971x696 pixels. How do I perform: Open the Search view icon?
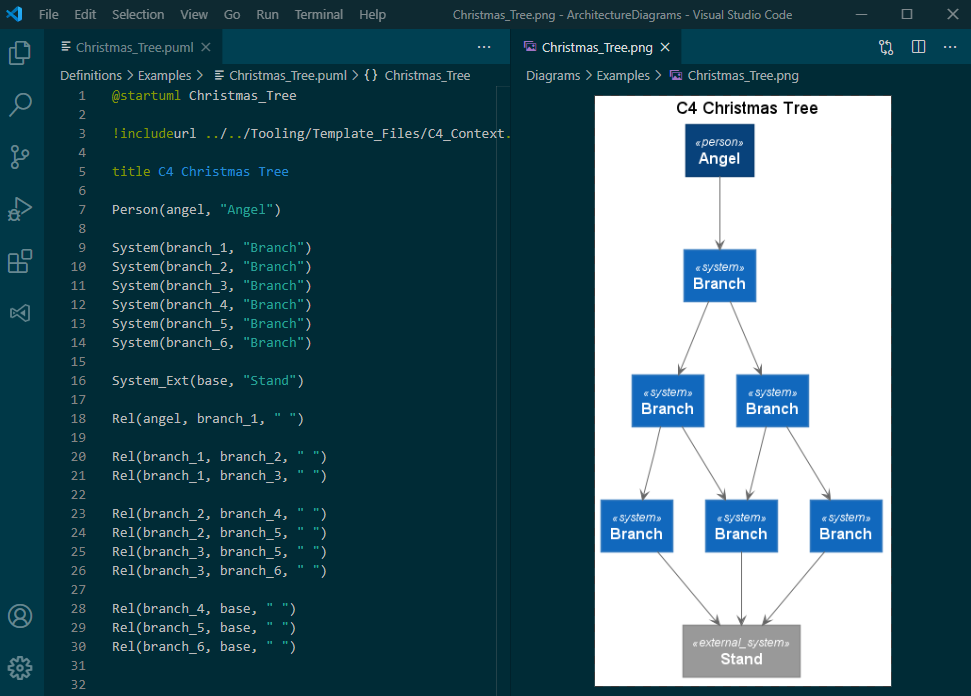coord(20,105)
